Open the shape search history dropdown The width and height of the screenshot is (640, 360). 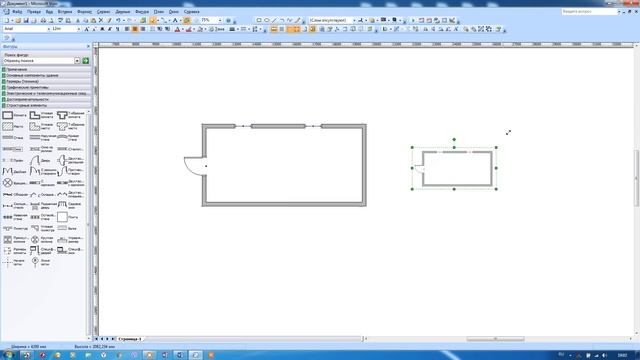pos(77,61)
